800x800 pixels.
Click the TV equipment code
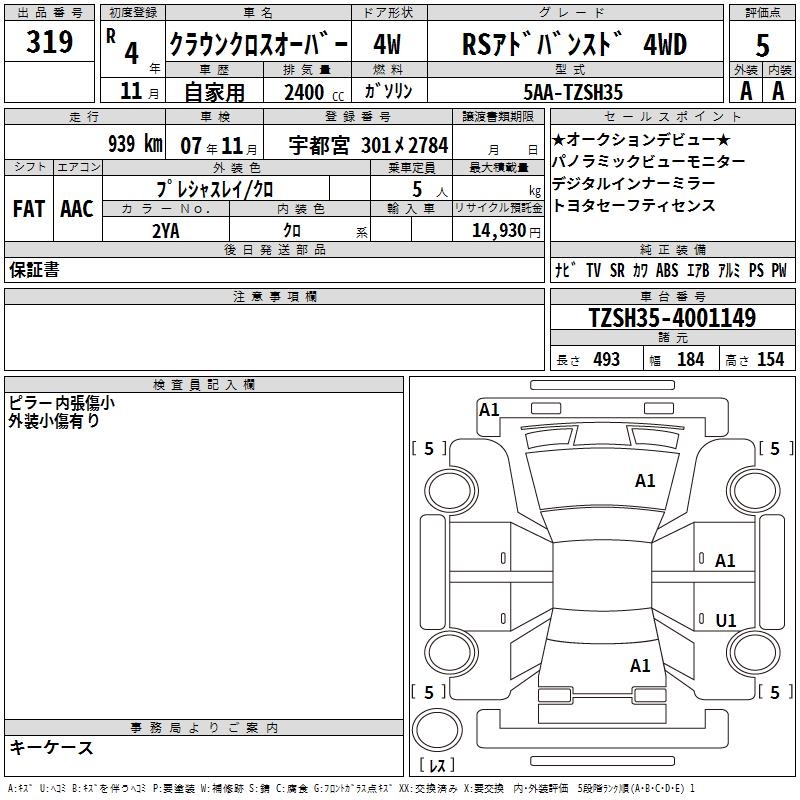[593, 270]
